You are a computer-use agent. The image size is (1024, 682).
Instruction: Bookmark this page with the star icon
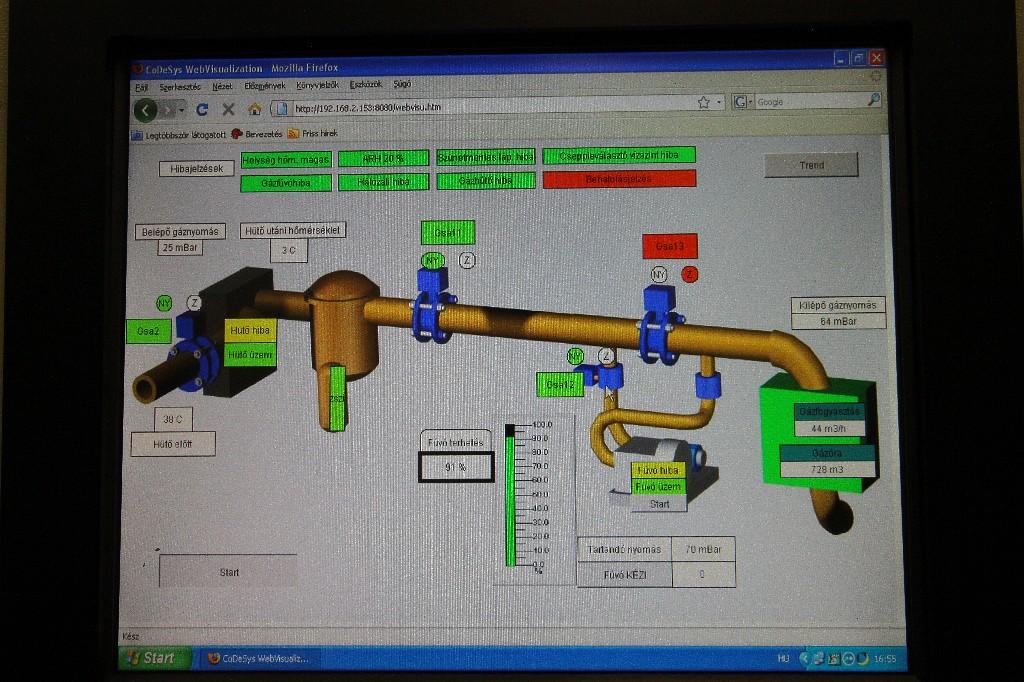tap(704, 102)
